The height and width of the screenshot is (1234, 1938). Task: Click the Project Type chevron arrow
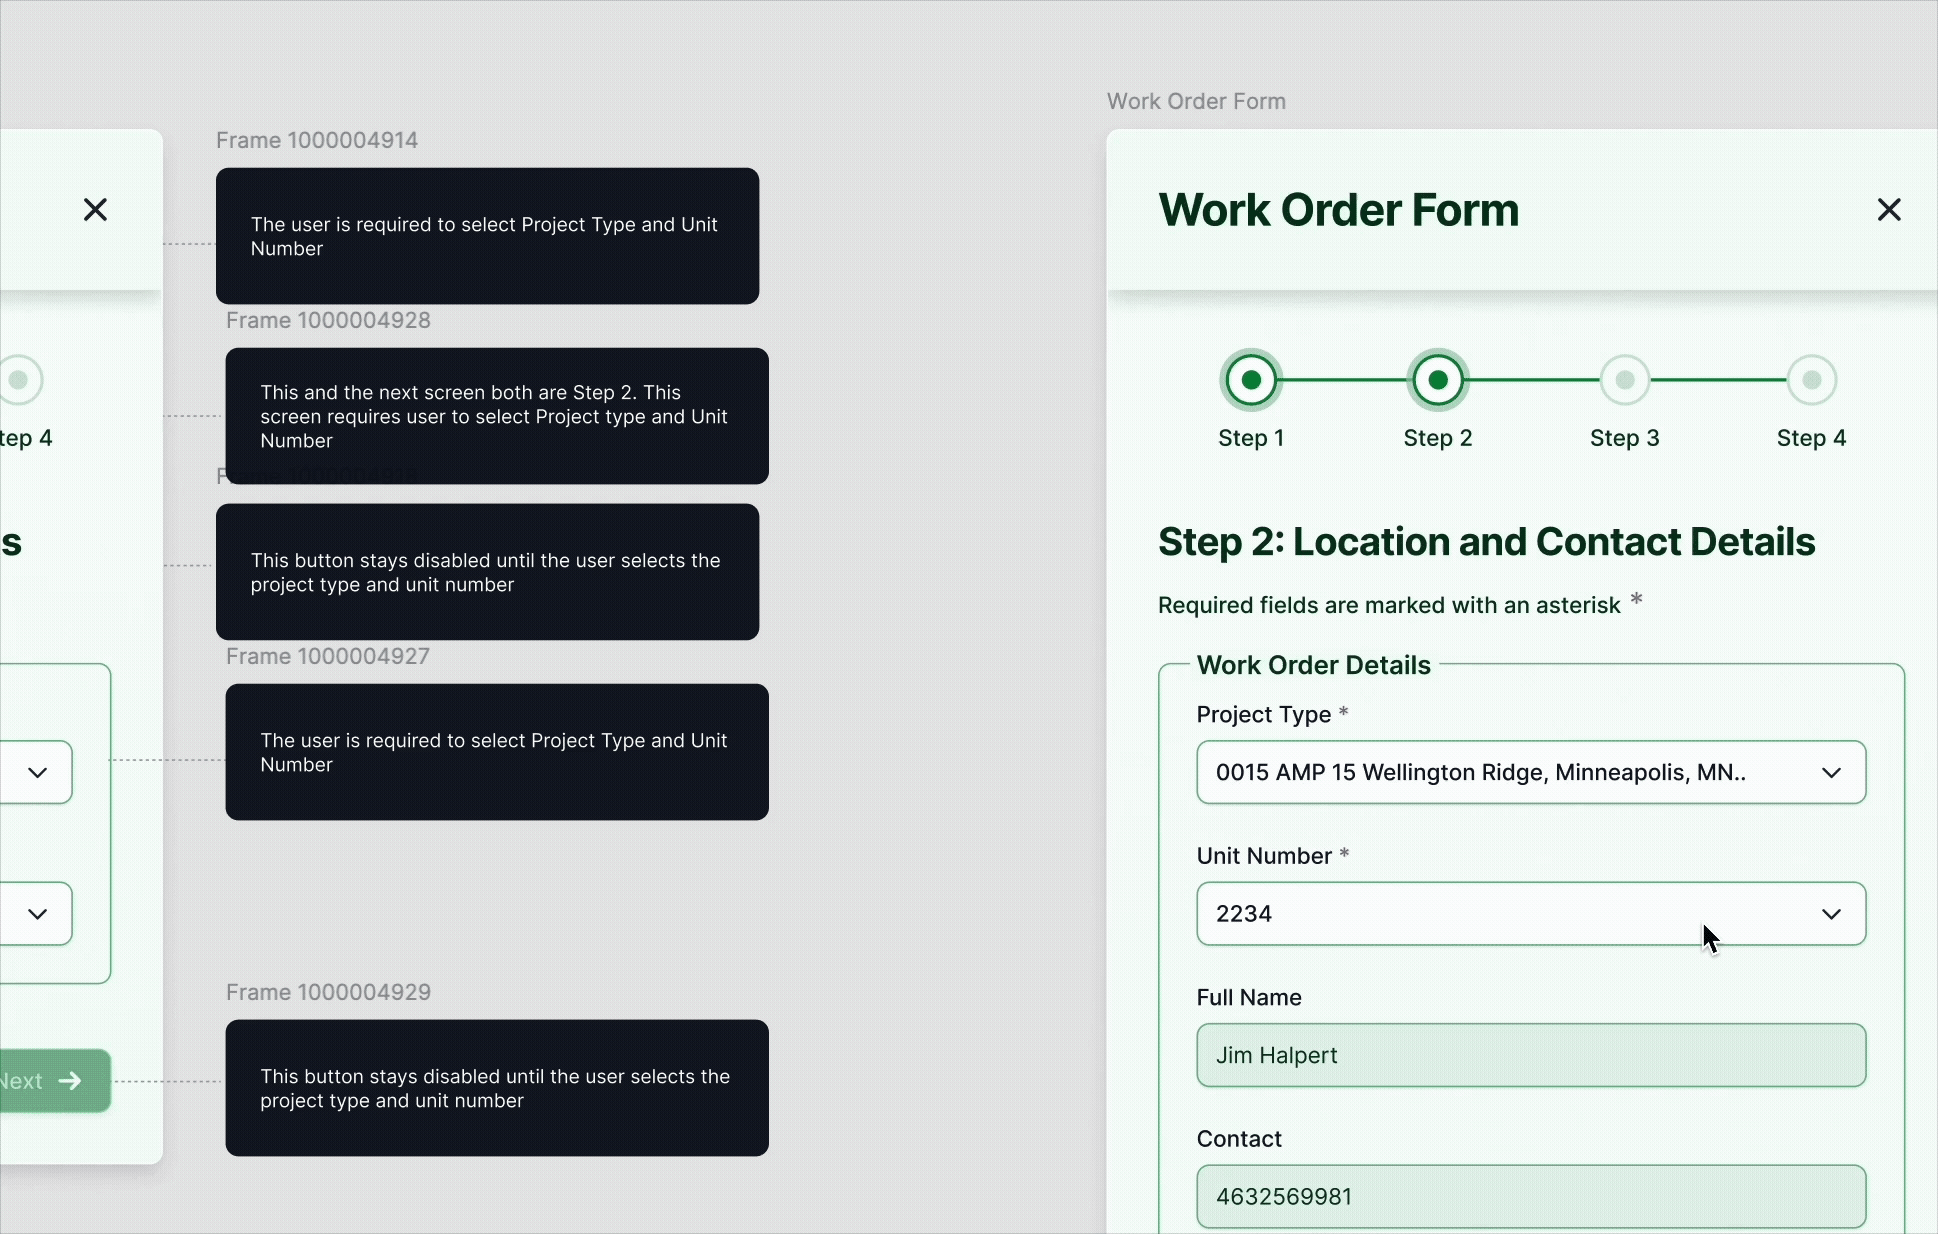click(1831, 773)
